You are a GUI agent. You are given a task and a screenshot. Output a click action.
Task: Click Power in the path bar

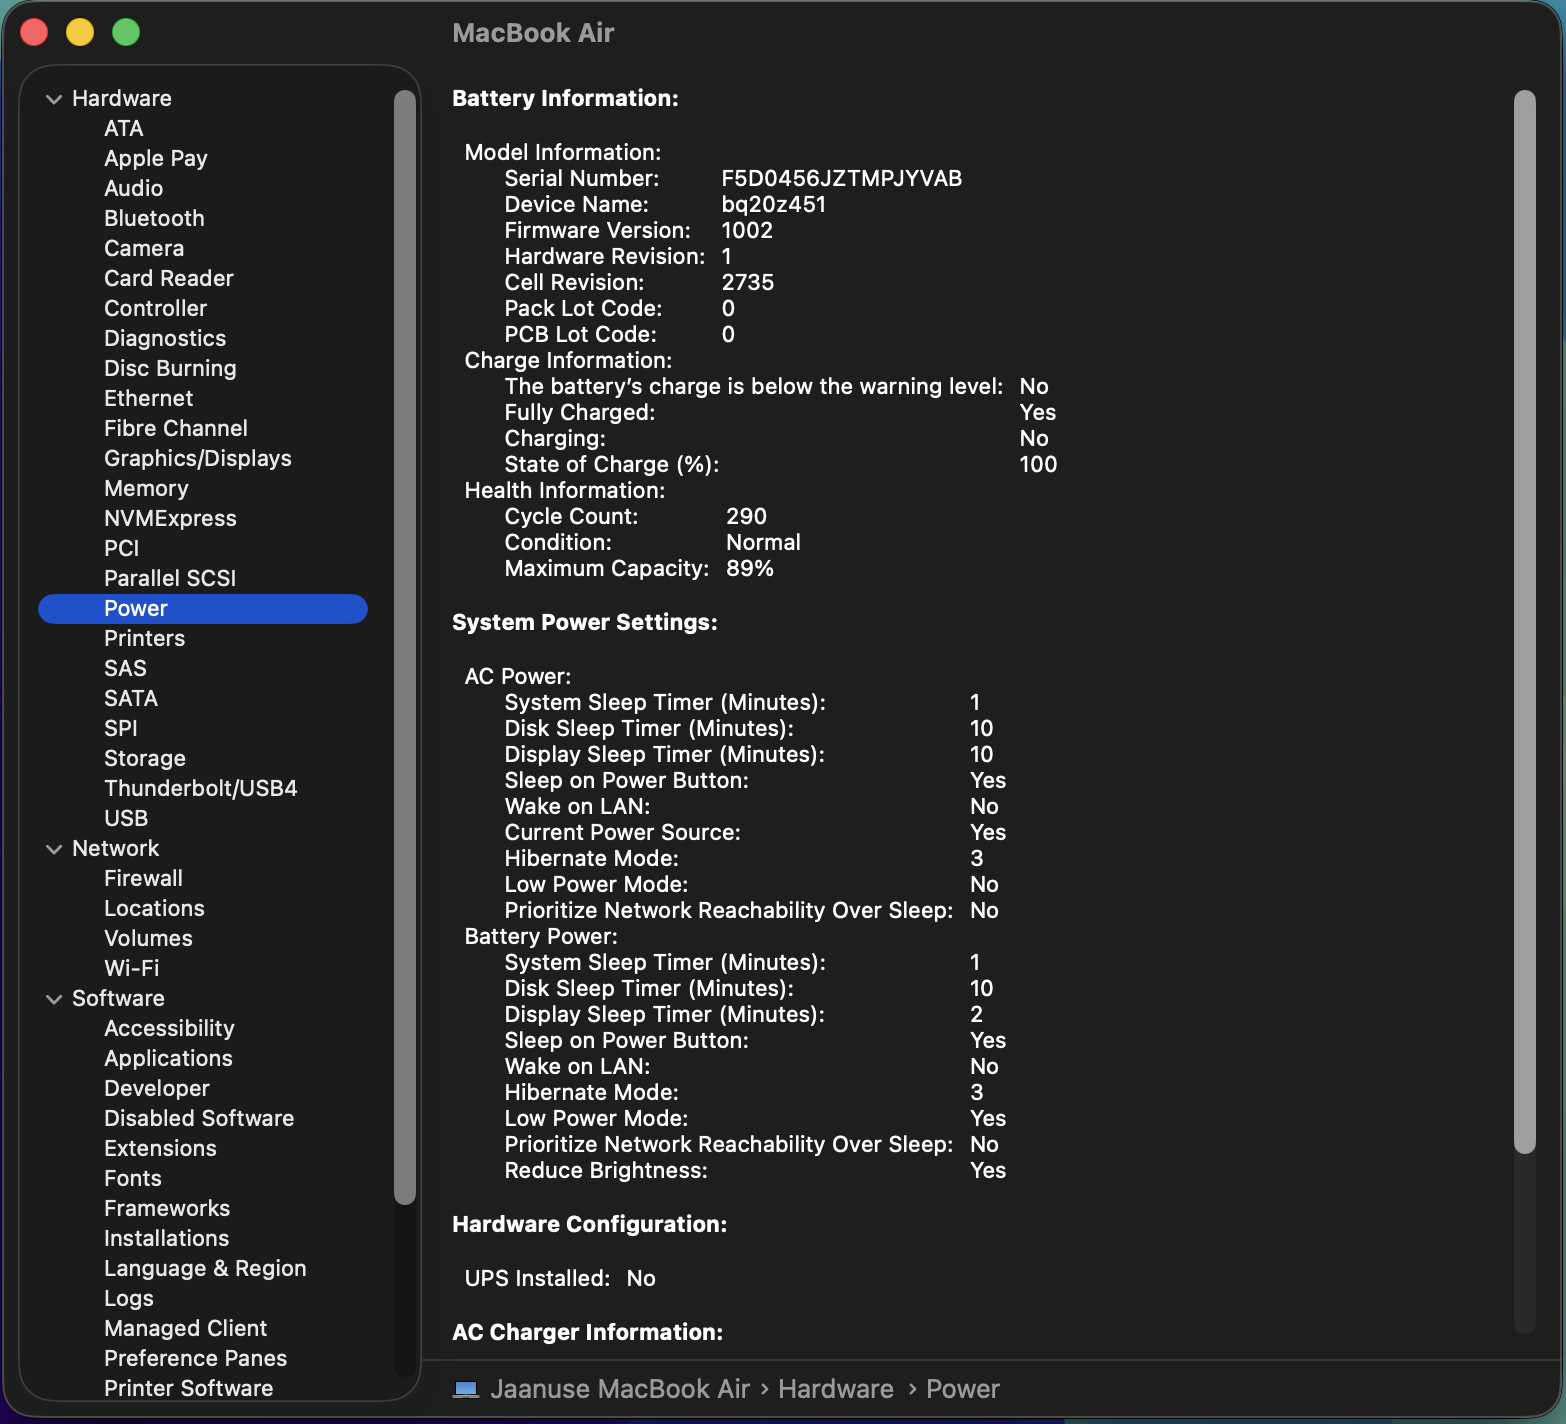[x=963, y=1389]
